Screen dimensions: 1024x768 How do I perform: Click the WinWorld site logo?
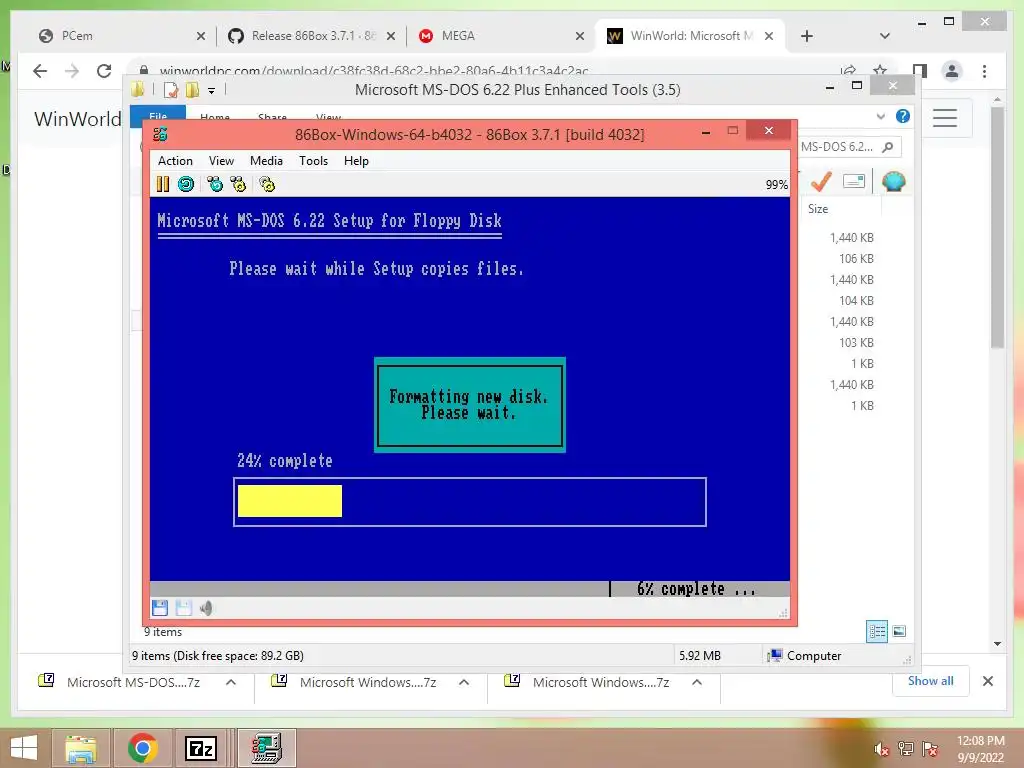pyautogui.click(x=78, y=119)
